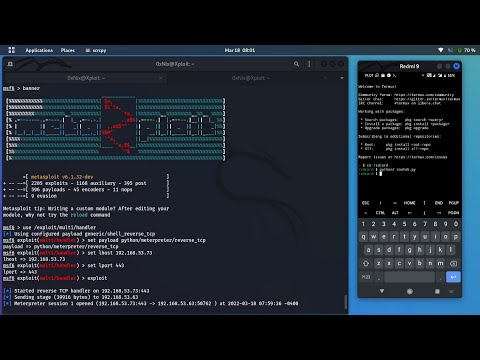This screenshot has height=360, width=480.
Task: Click the terminal search magnifier icon
Action: click(296, 64)
